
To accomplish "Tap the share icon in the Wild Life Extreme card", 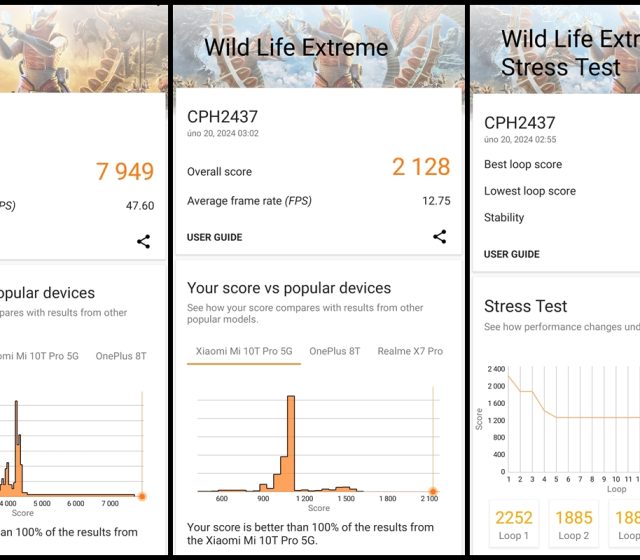I will [x=439, y=237].
